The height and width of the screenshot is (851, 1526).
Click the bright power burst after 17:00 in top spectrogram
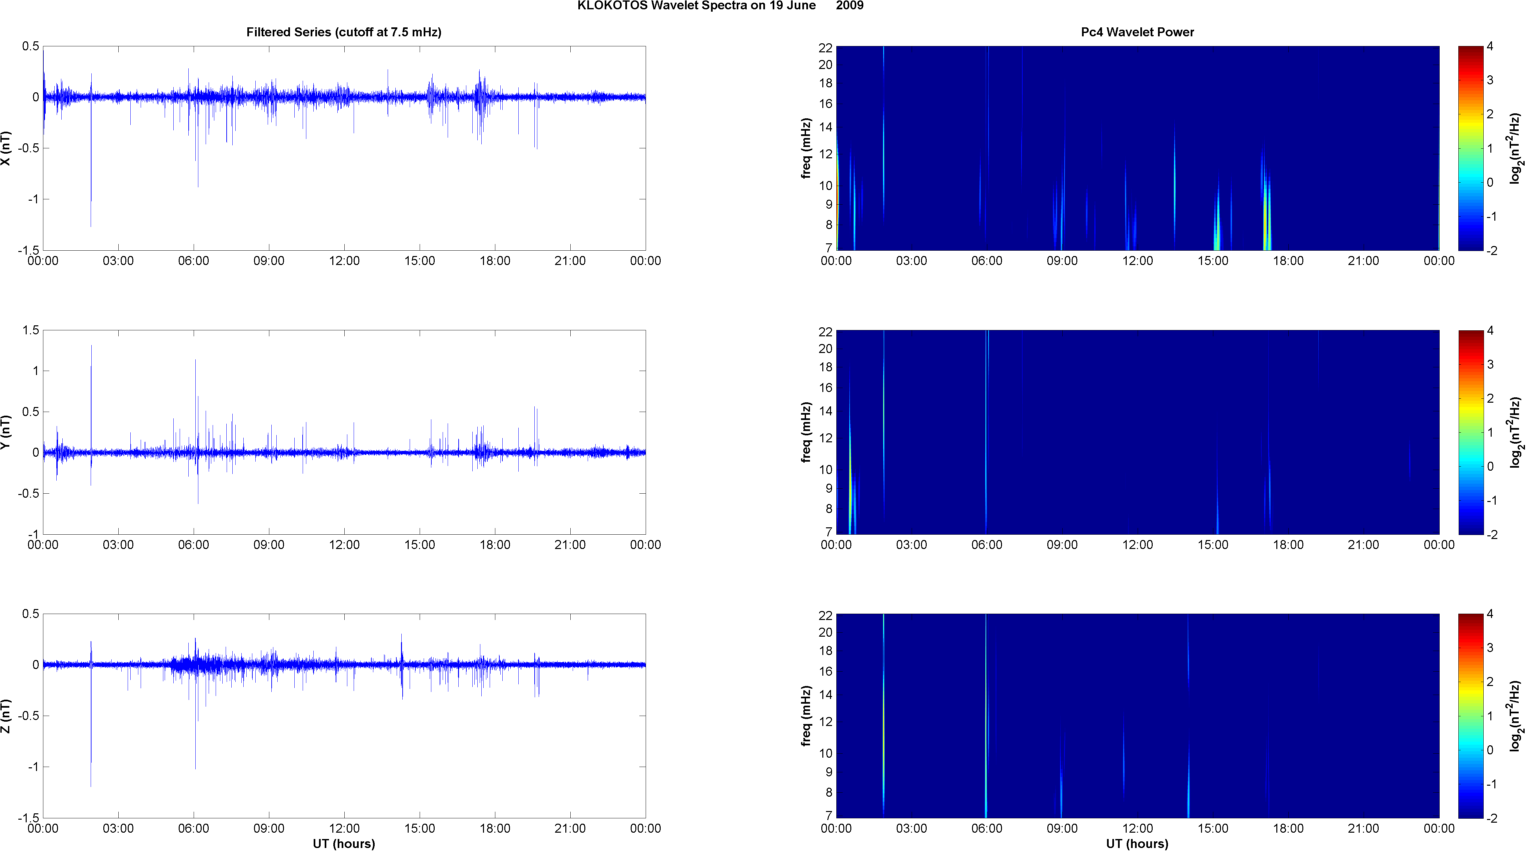[x=1266, y=220]
